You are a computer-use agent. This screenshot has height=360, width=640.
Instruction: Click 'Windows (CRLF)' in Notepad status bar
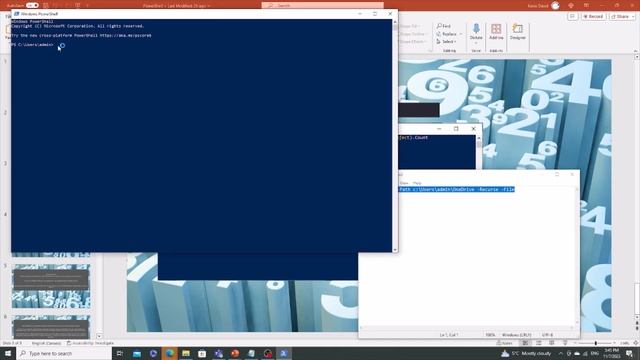point(516,335)
